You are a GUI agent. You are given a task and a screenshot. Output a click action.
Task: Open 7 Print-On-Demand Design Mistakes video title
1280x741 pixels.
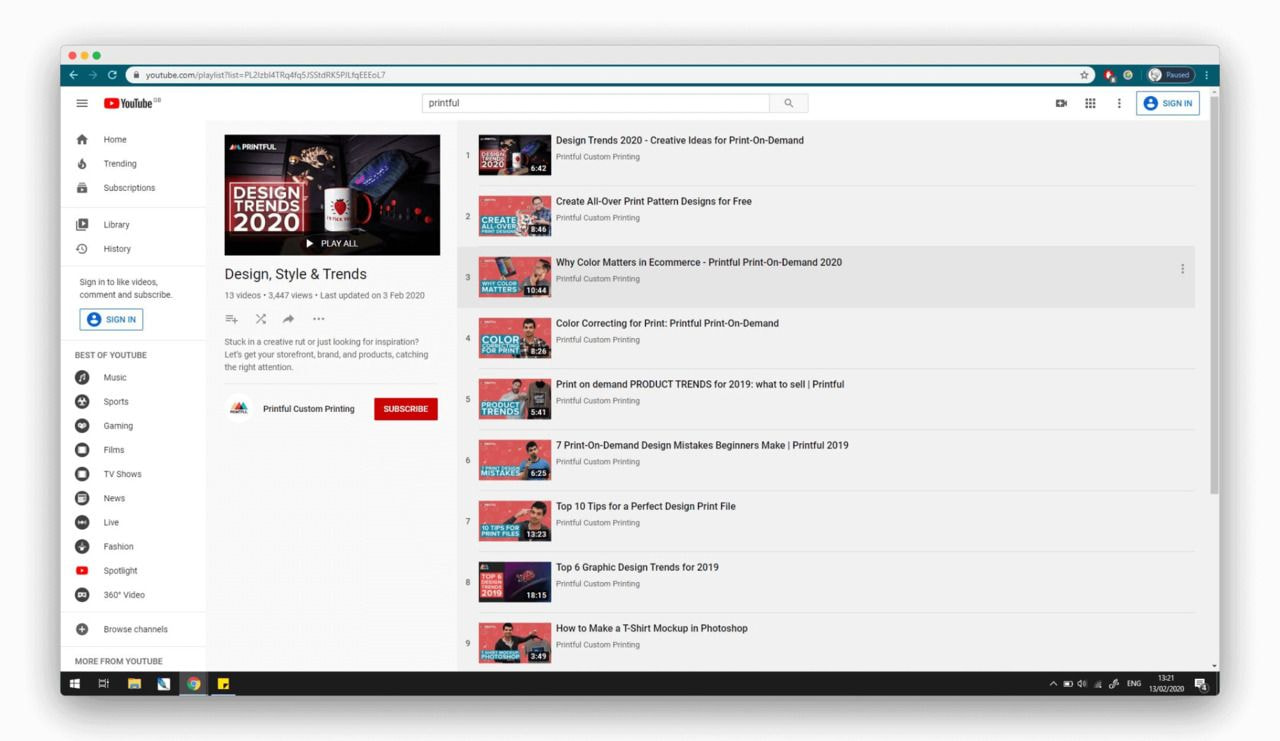coord(702,445)
